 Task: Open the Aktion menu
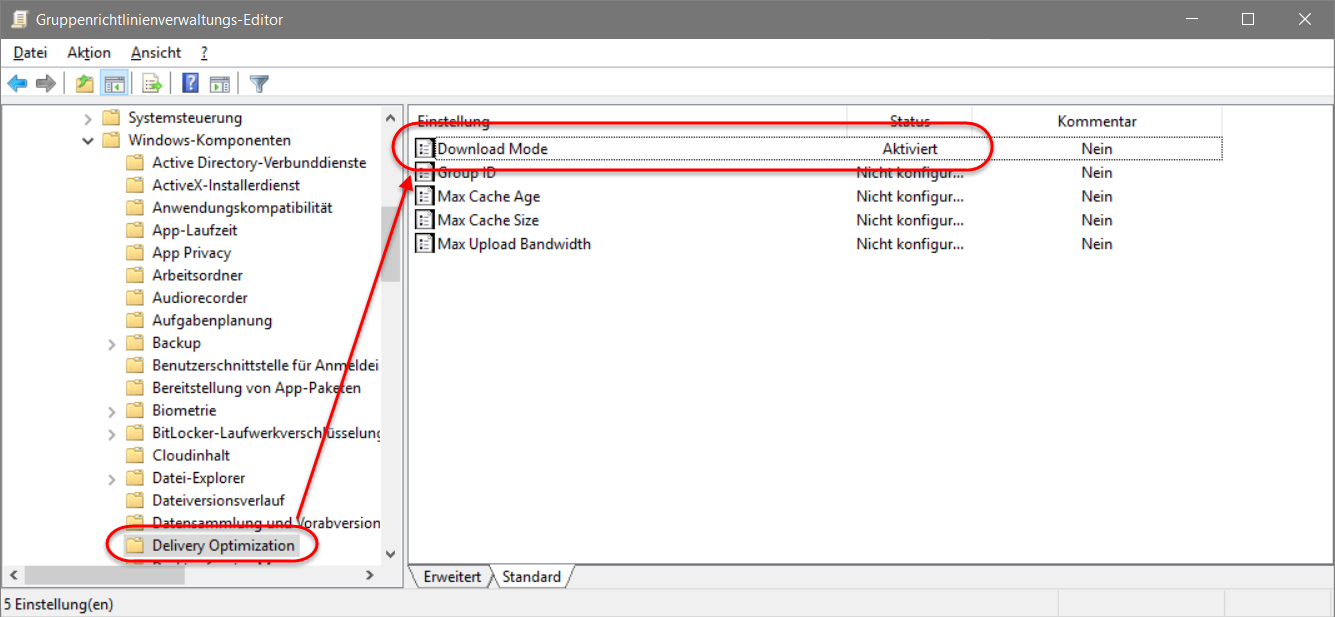click(x=88, y=52)
